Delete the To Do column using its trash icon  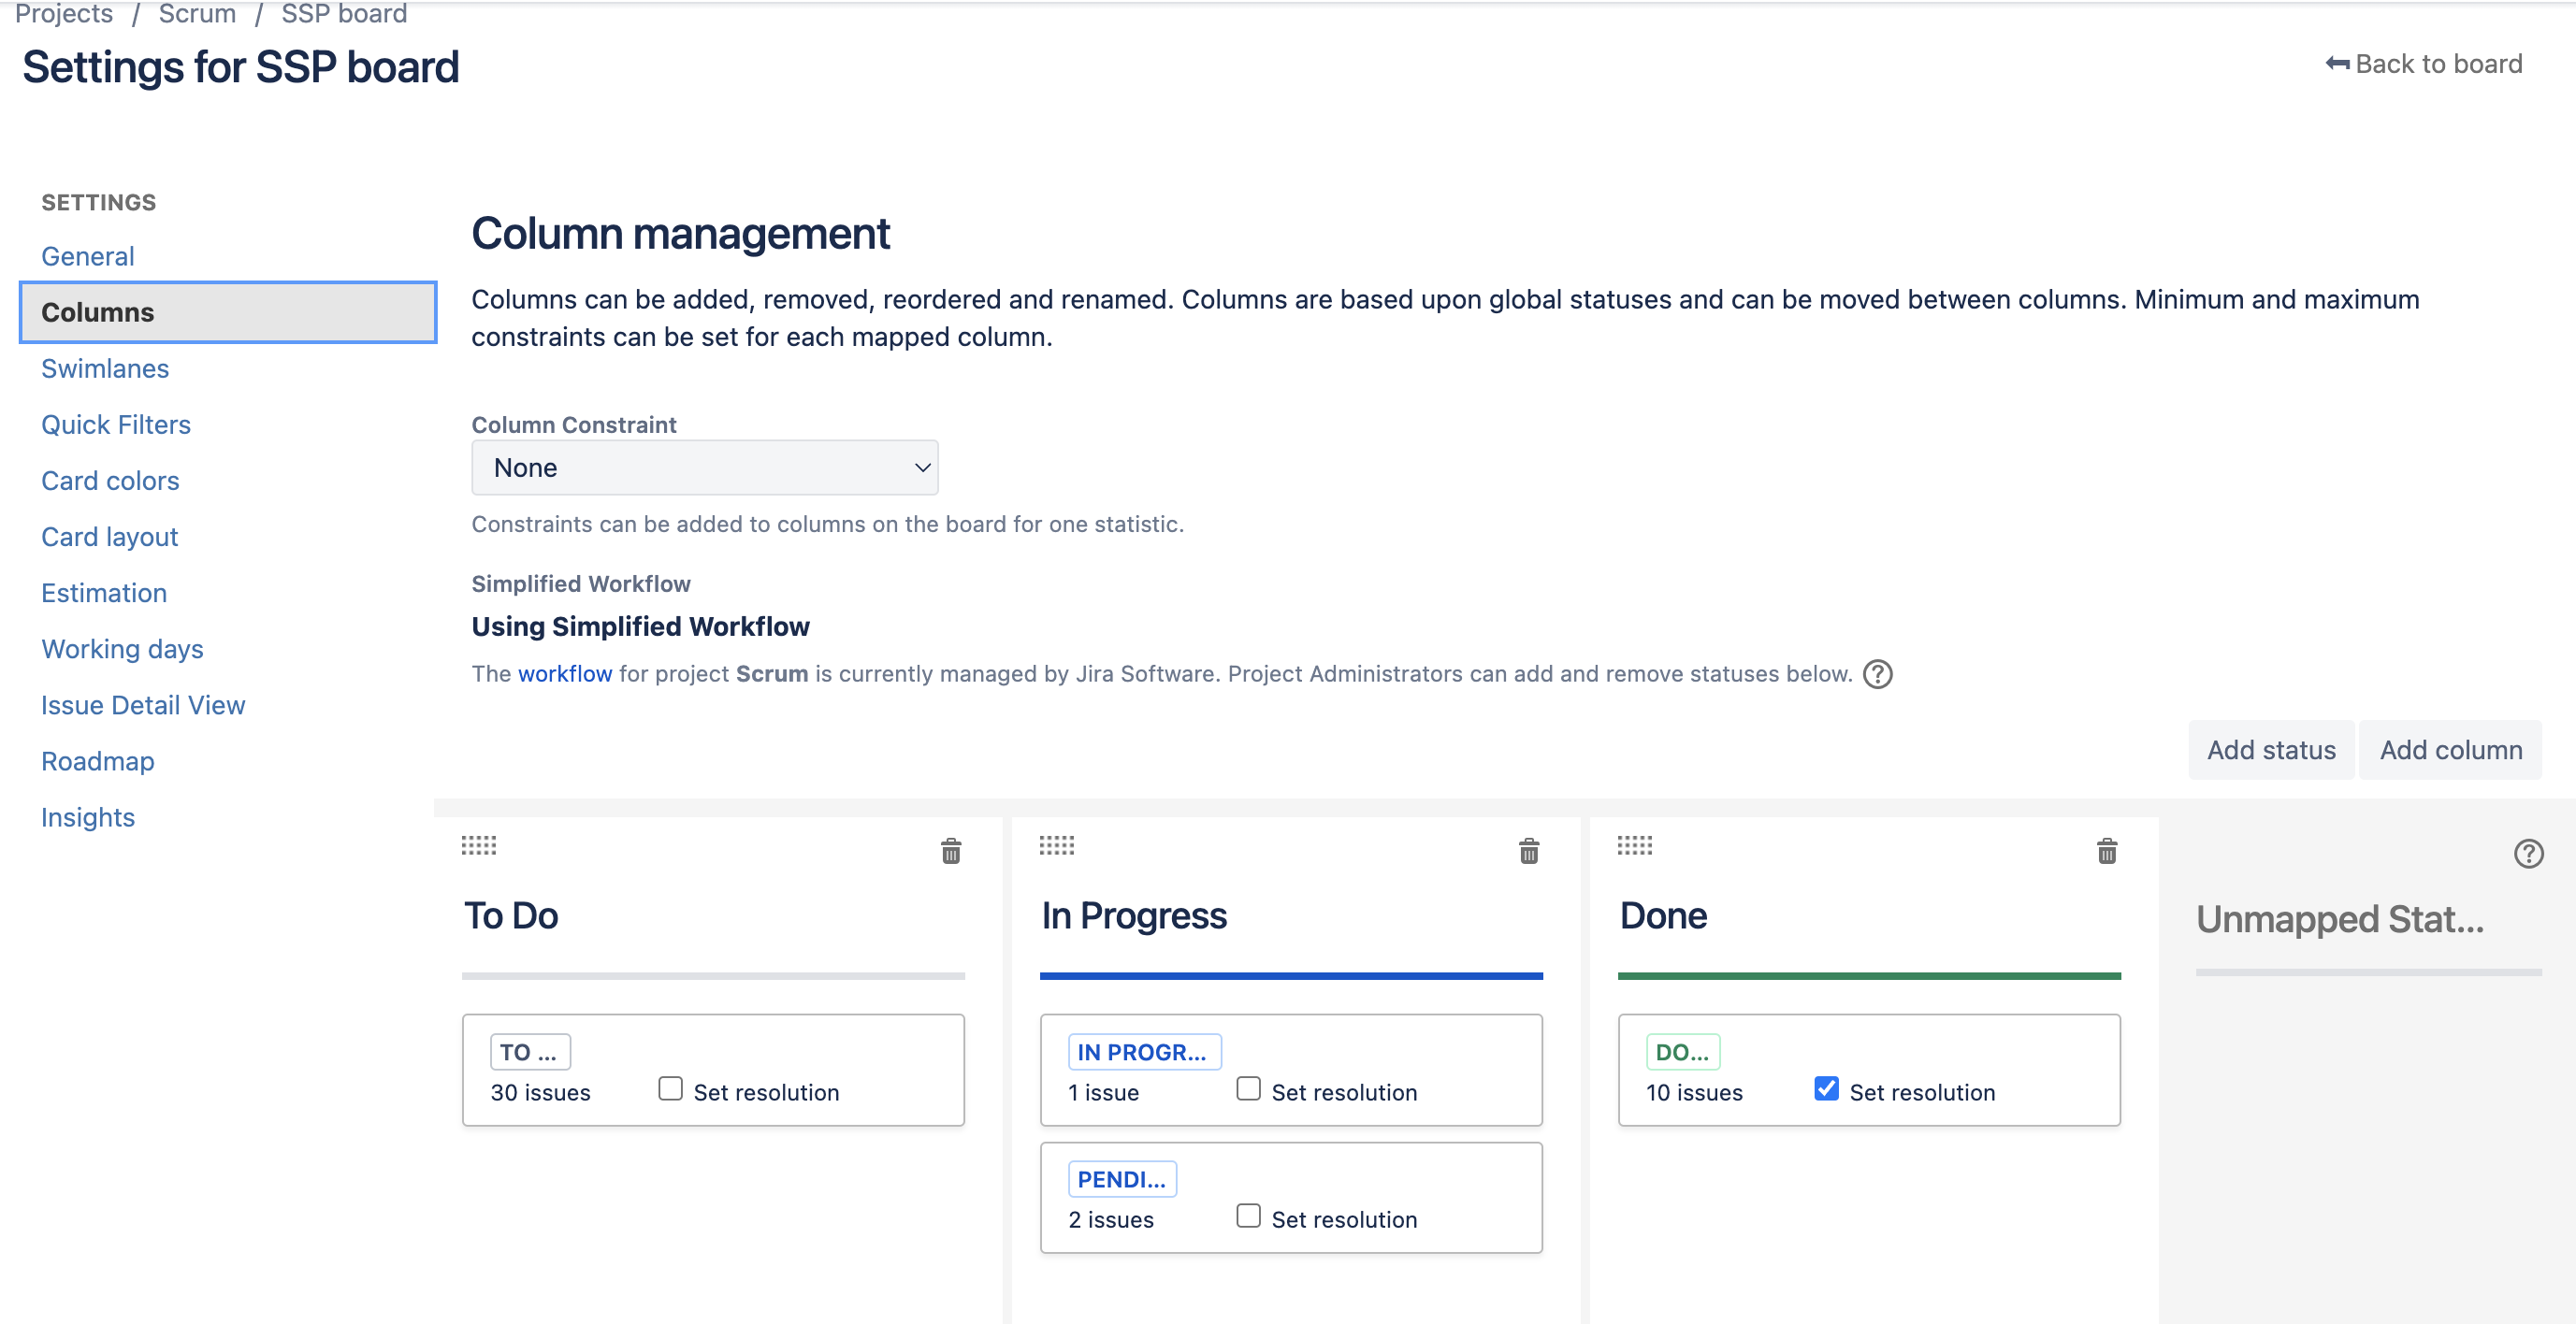coord(951,851)
